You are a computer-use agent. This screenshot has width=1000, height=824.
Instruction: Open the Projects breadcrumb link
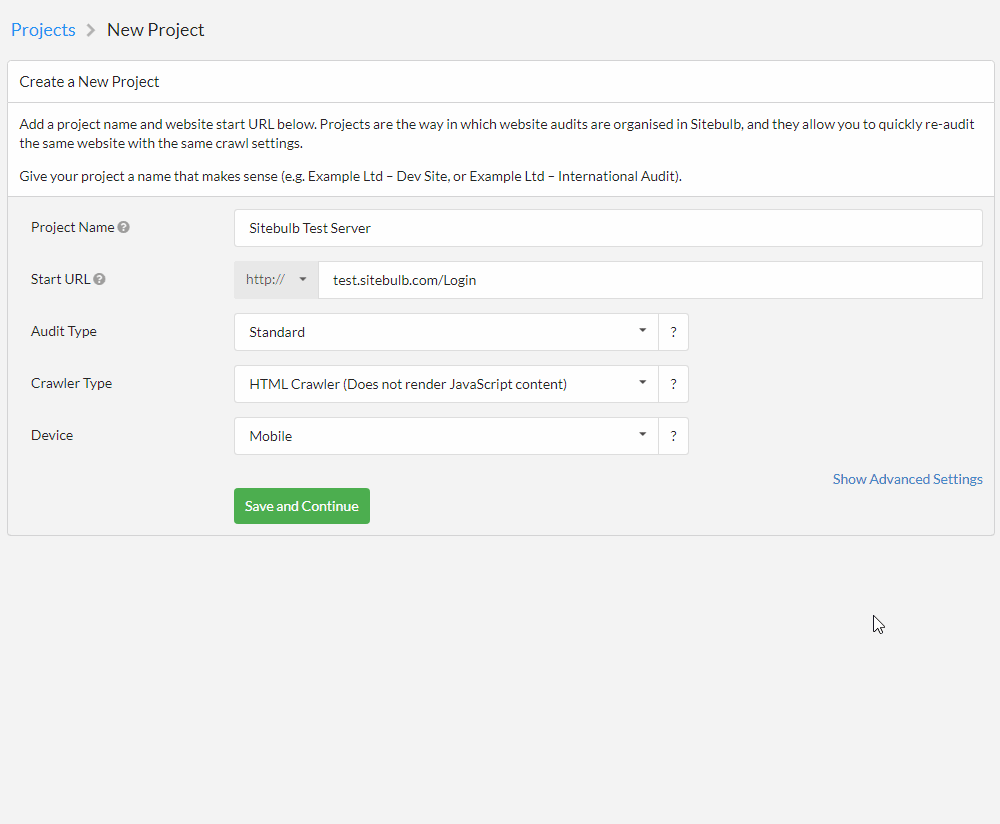43,30
